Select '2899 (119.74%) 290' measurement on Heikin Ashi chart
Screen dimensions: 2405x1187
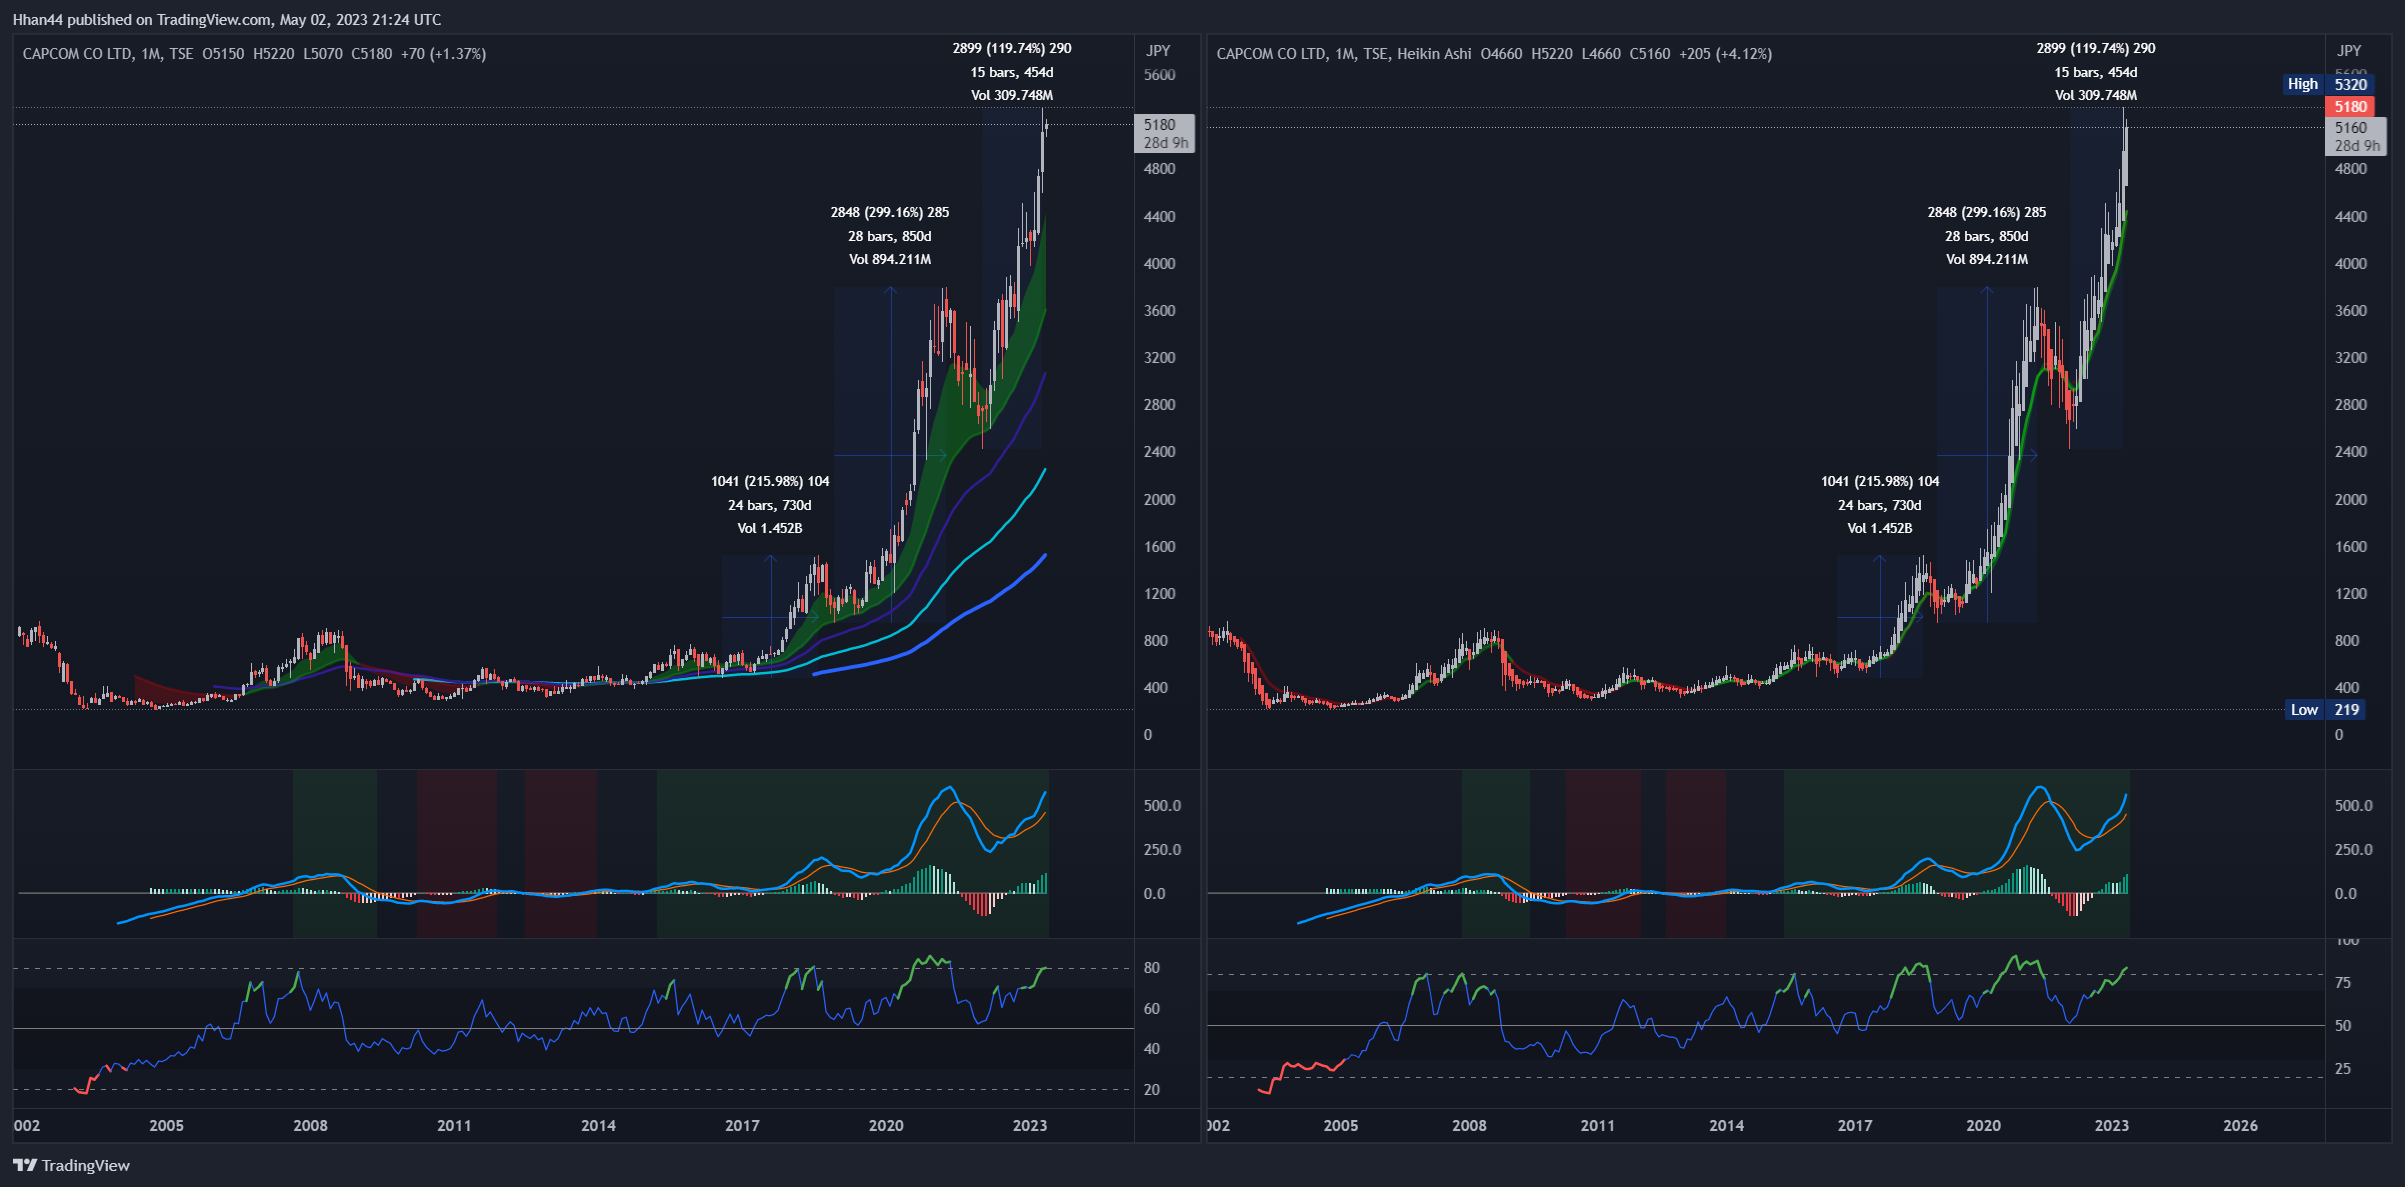tap(2096, 48)
